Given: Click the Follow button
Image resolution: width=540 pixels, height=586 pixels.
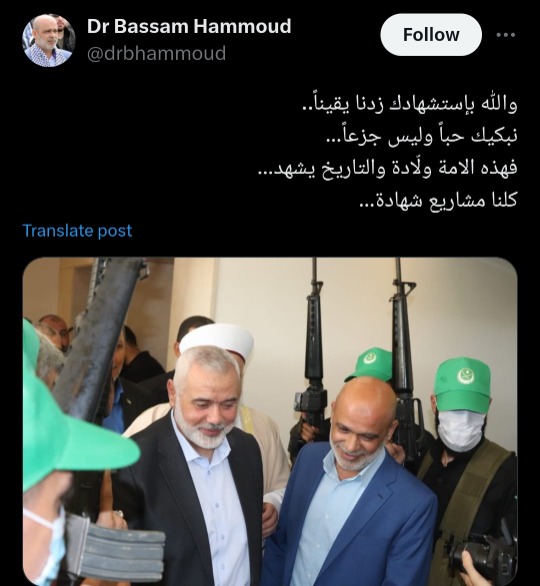Looking at the screenshot, I should 431,35.
